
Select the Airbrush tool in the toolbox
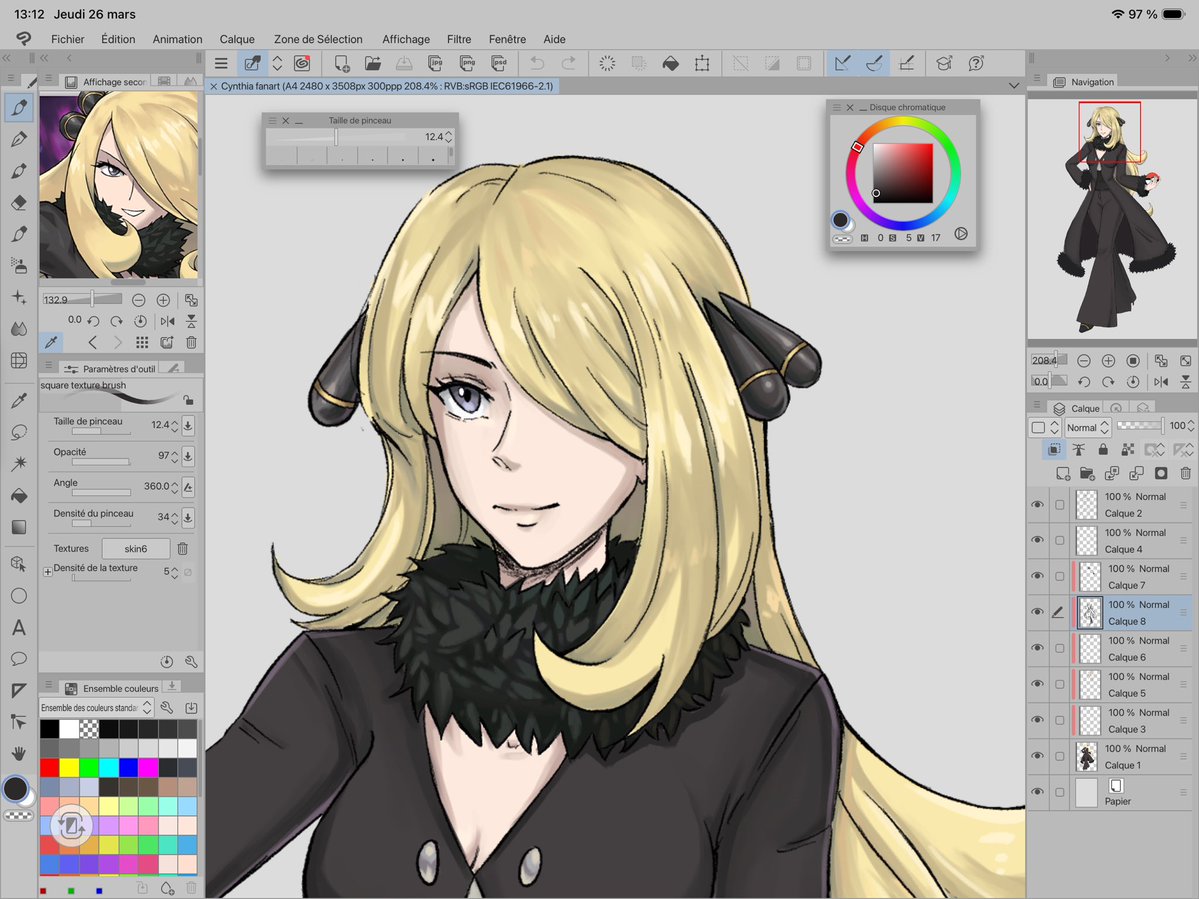pos(19,265)
